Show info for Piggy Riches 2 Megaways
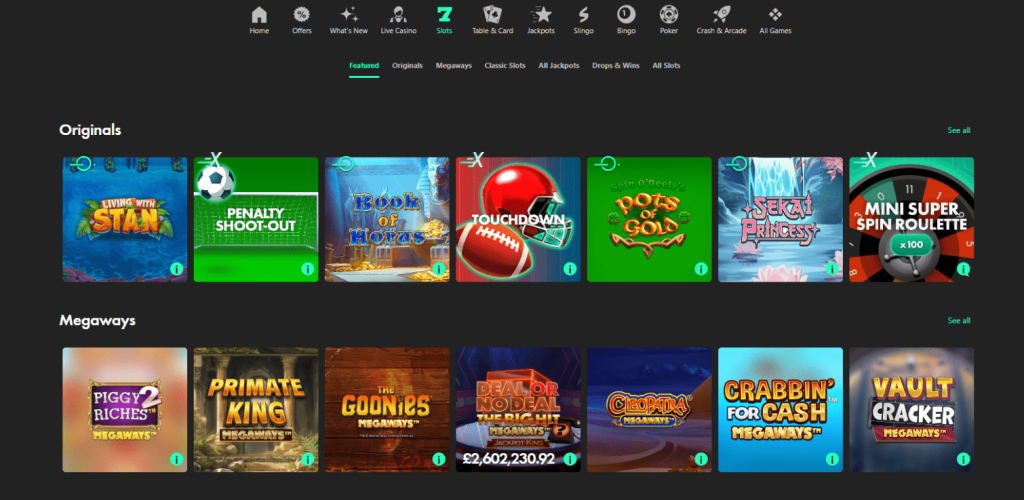Image resolution: width=1024 pixels, height=500 pixels. point(176,460)
